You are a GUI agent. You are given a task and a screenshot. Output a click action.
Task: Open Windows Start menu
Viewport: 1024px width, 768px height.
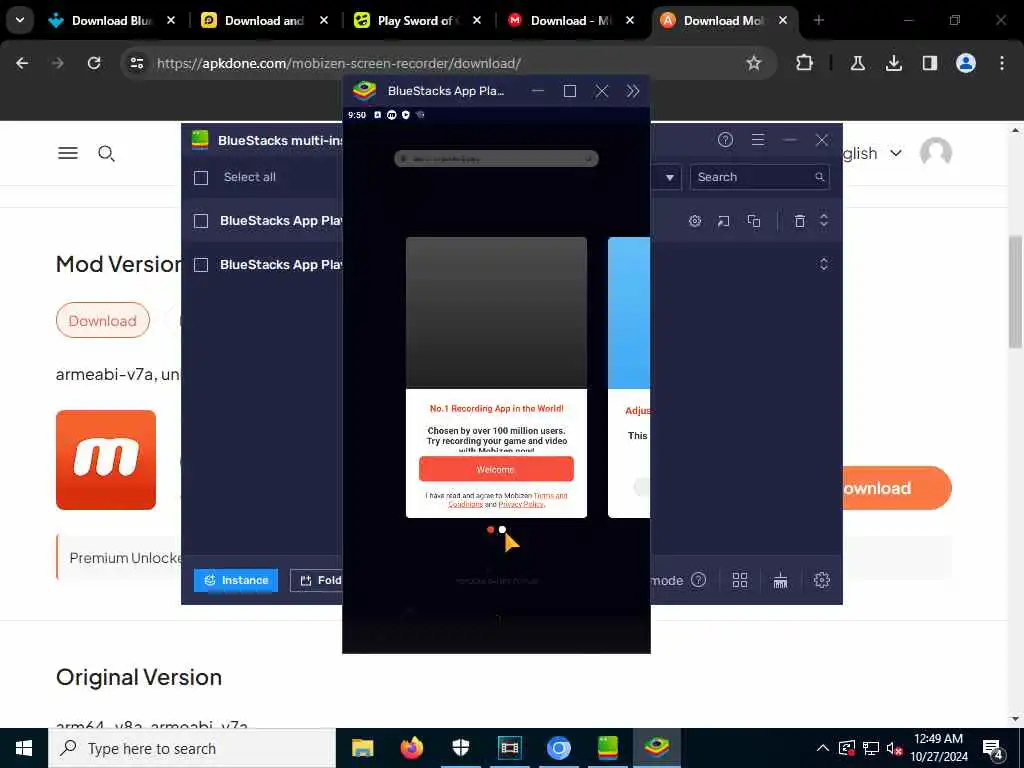[24, 748]
